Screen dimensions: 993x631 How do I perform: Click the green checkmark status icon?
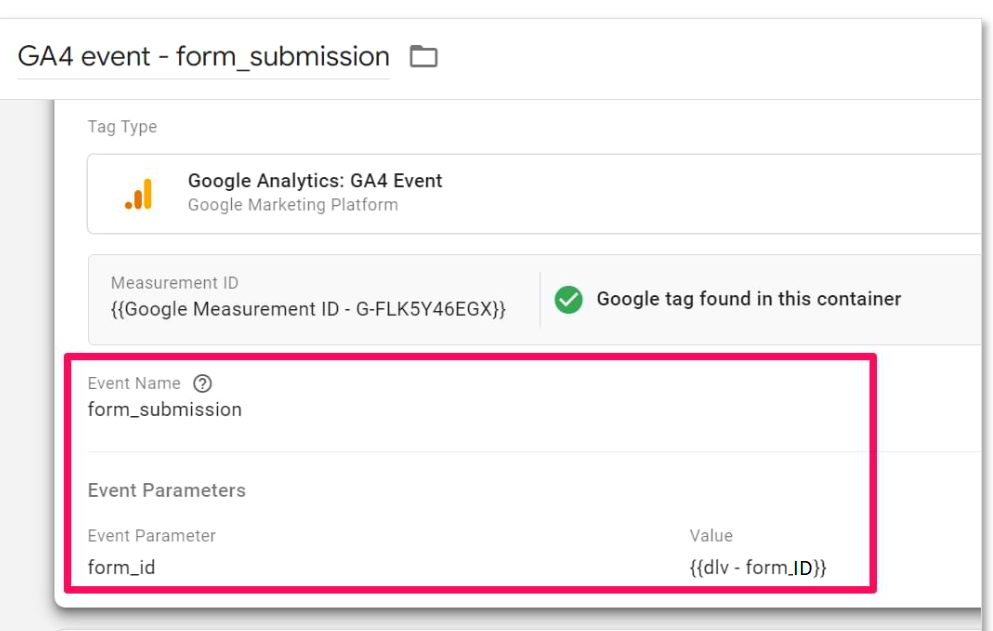point(568,300)
